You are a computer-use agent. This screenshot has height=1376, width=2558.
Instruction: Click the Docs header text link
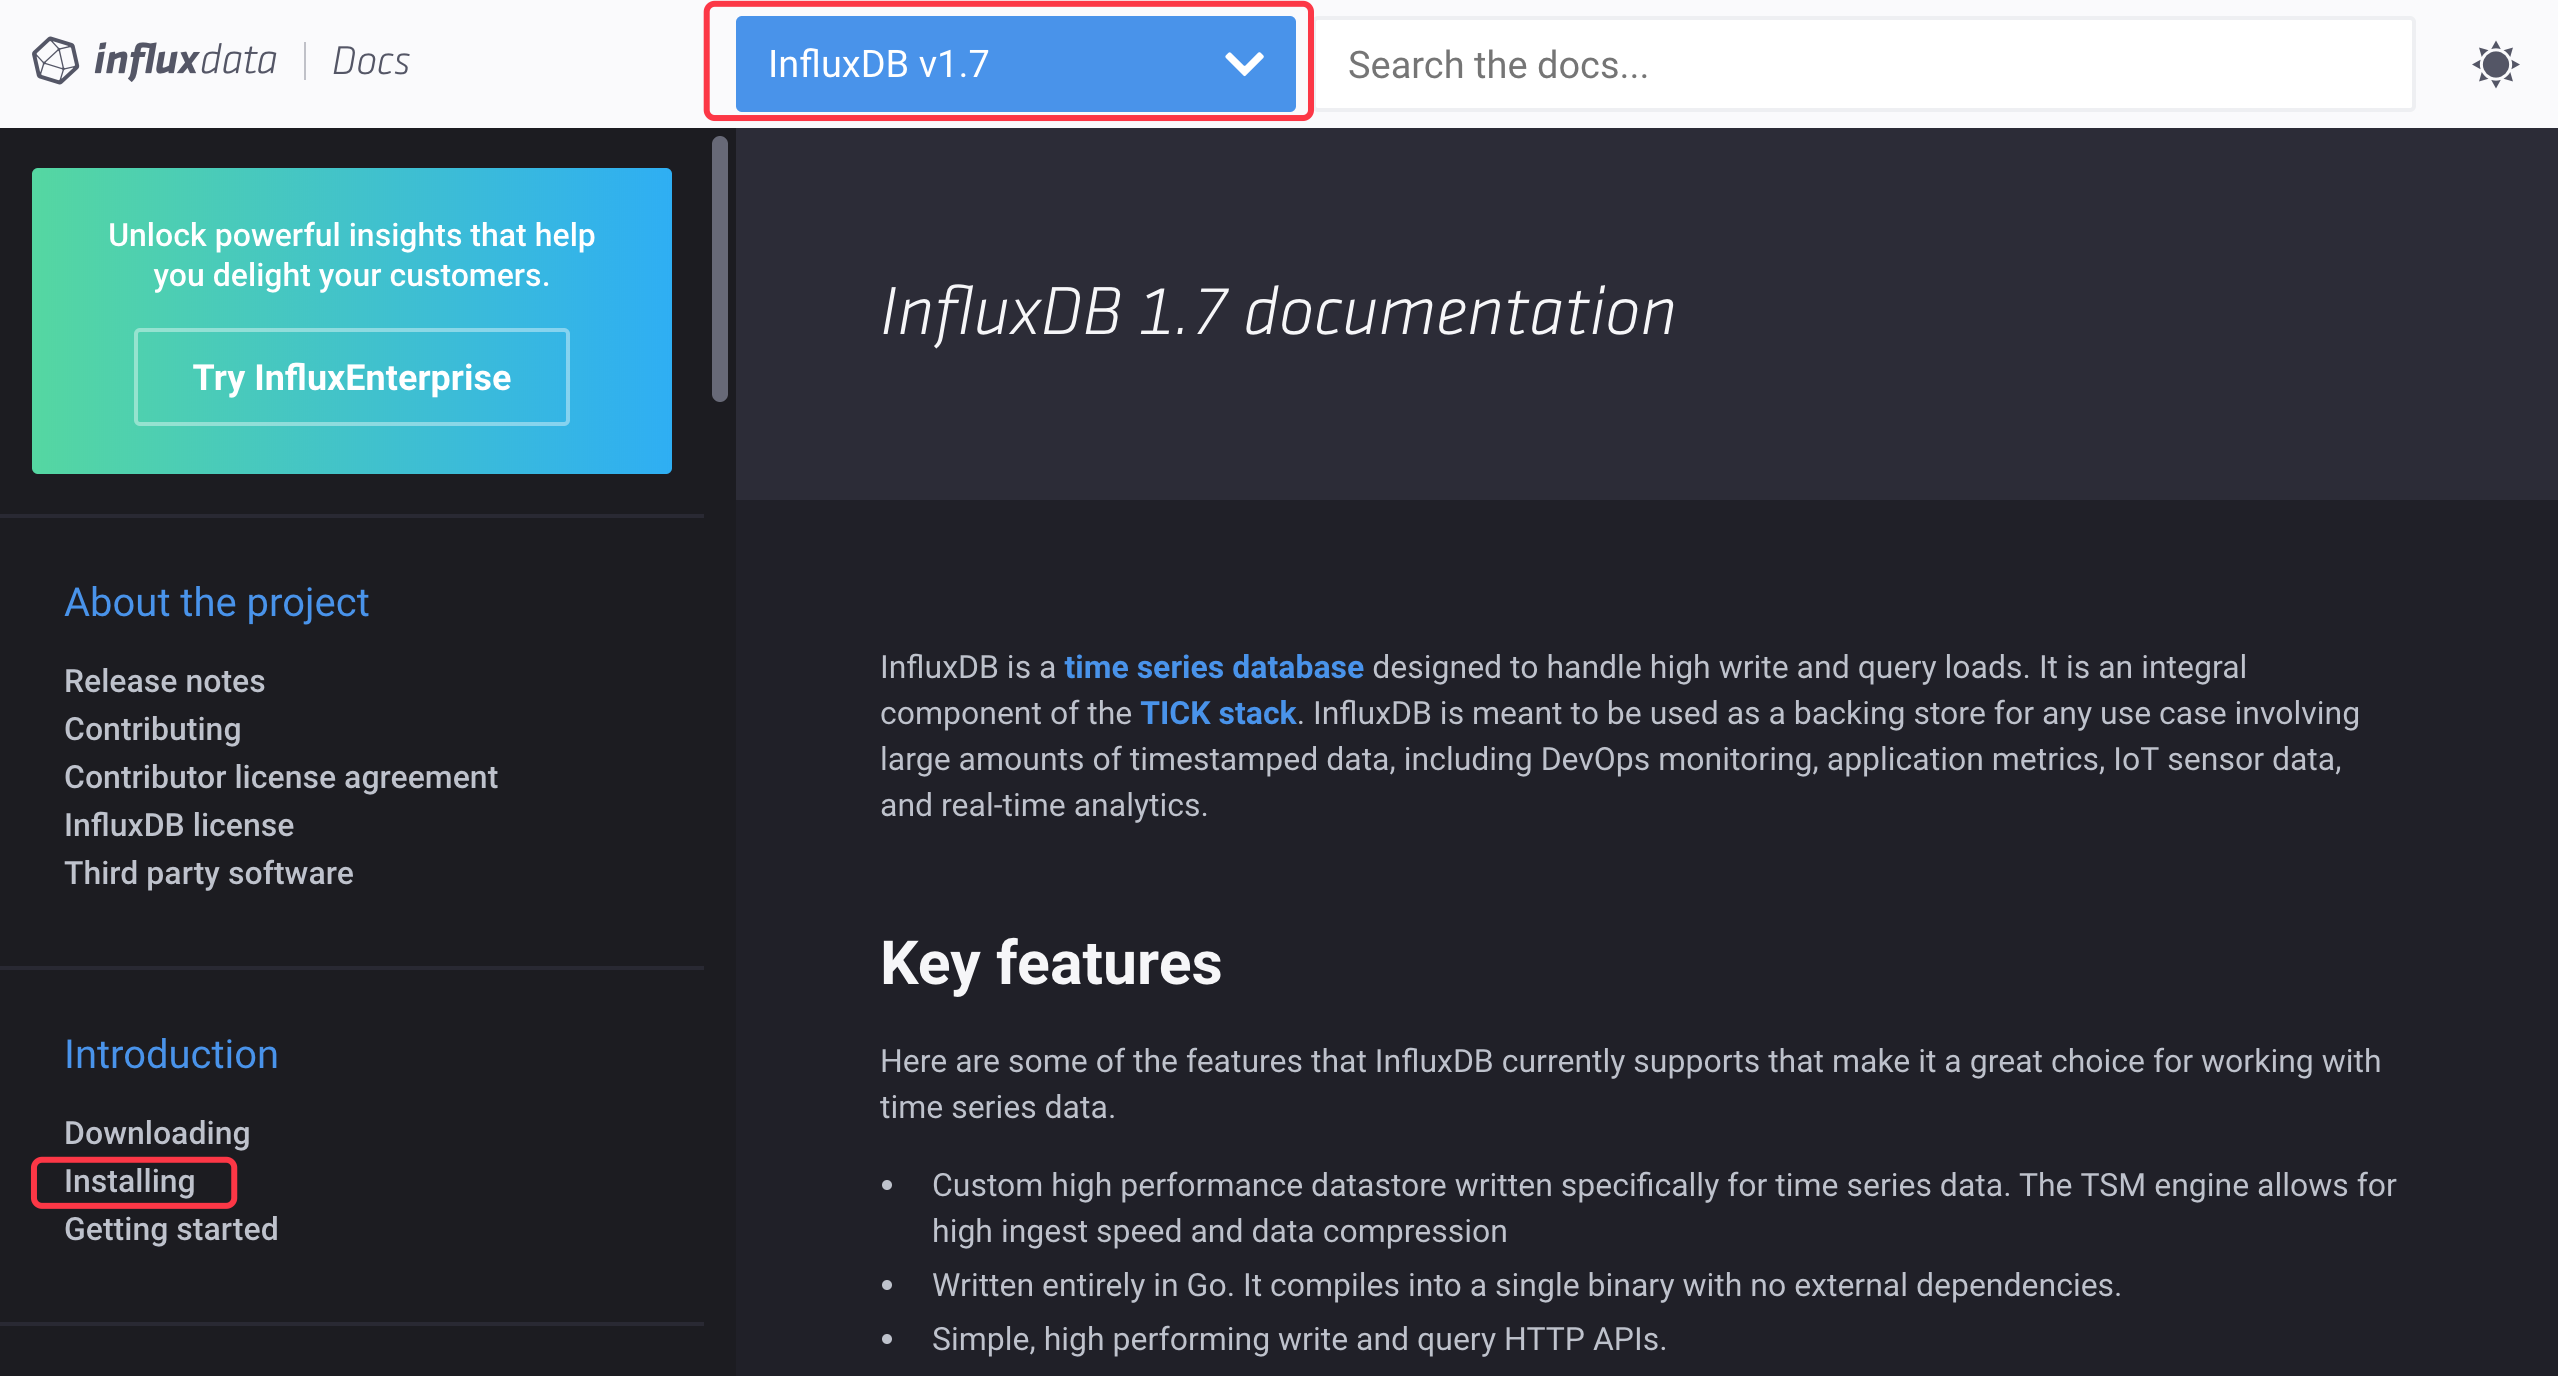click(370, 61)
